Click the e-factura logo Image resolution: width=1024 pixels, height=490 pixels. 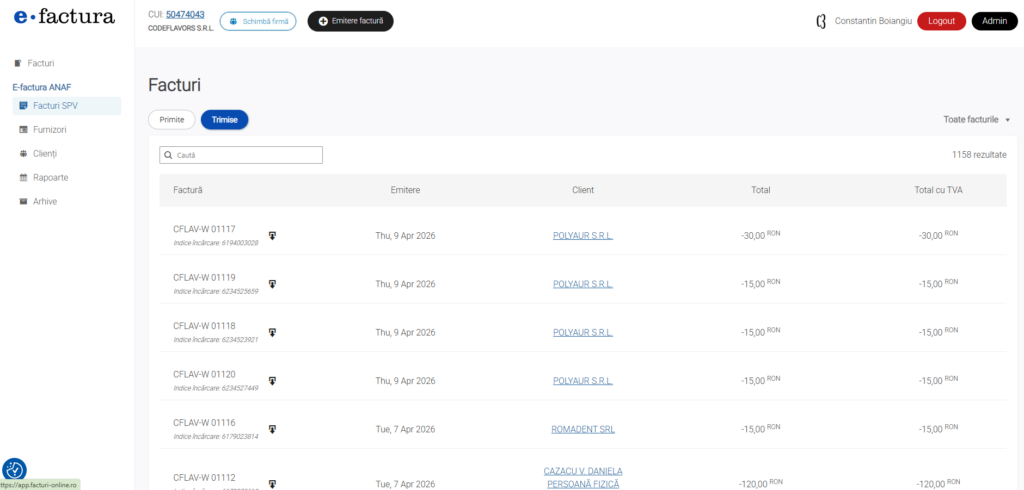click(x=64, y=17)
